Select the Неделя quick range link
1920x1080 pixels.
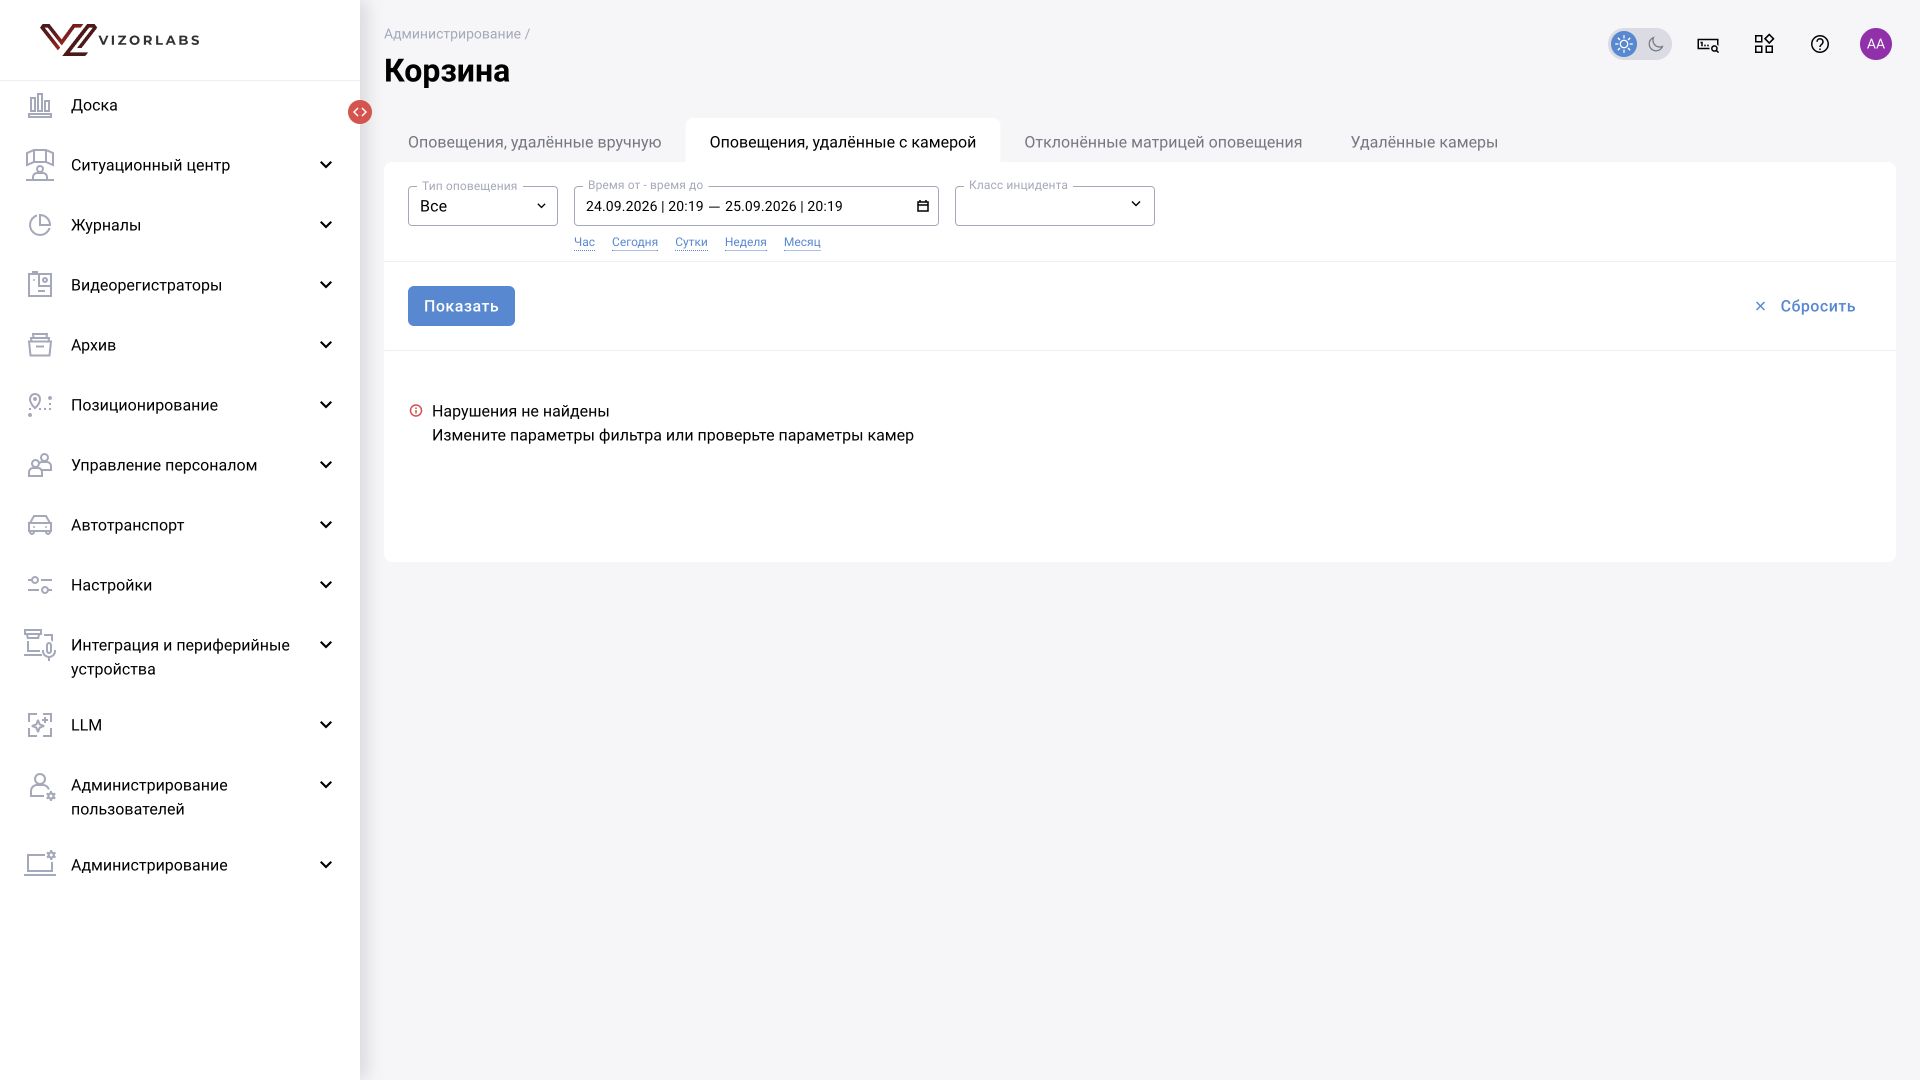click(746, 242)
